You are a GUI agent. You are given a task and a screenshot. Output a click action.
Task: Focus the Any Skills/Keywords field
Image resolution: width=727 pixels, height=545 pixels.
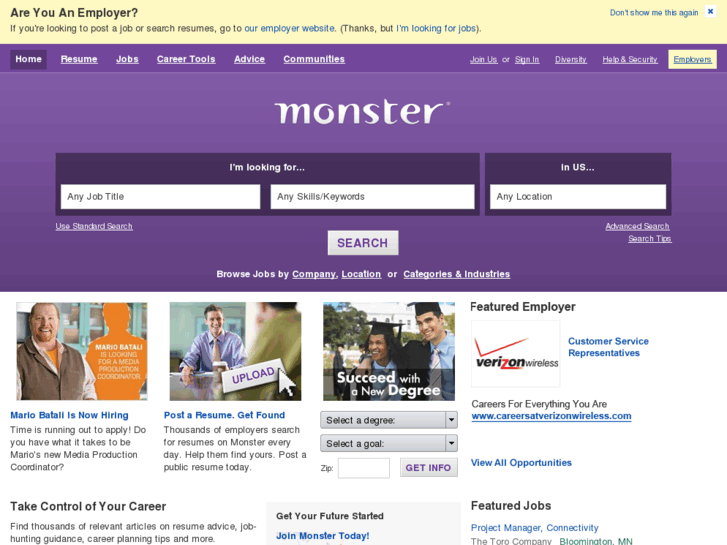point(372,197)
